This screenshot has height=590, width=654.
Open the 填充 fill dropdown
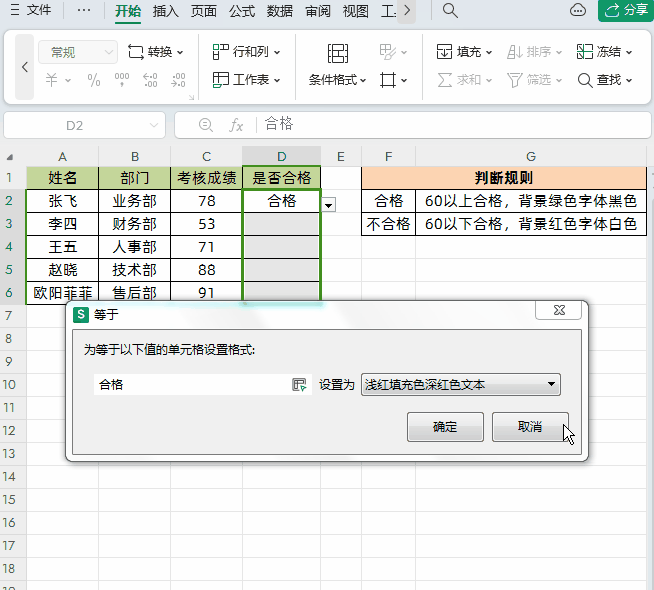coord(464,52)
